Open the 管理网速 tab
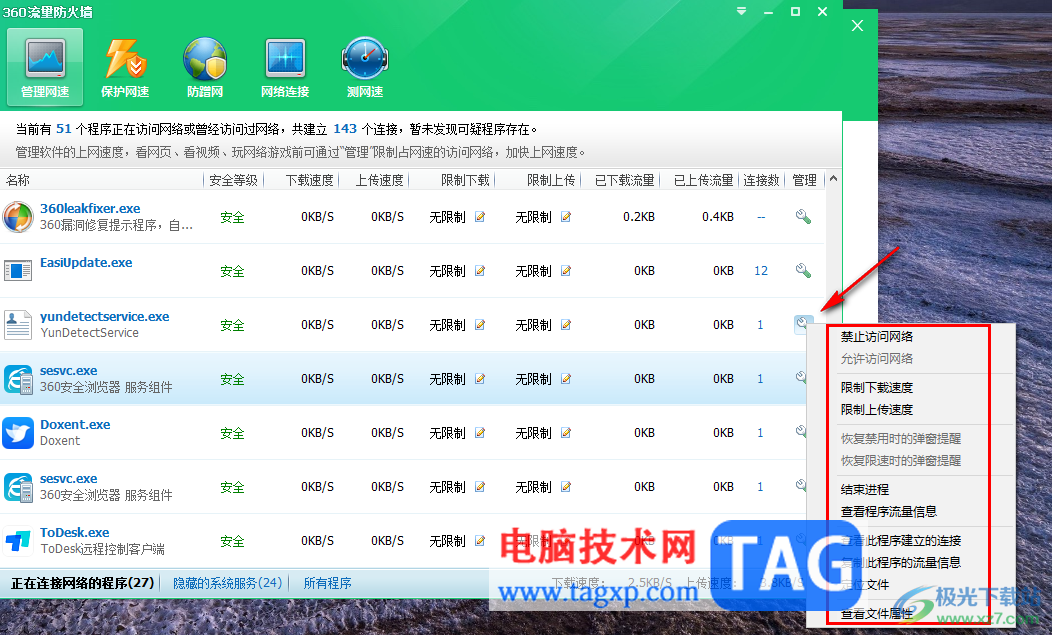This screenshot has height=635, width=1052. tap(45, 67)
